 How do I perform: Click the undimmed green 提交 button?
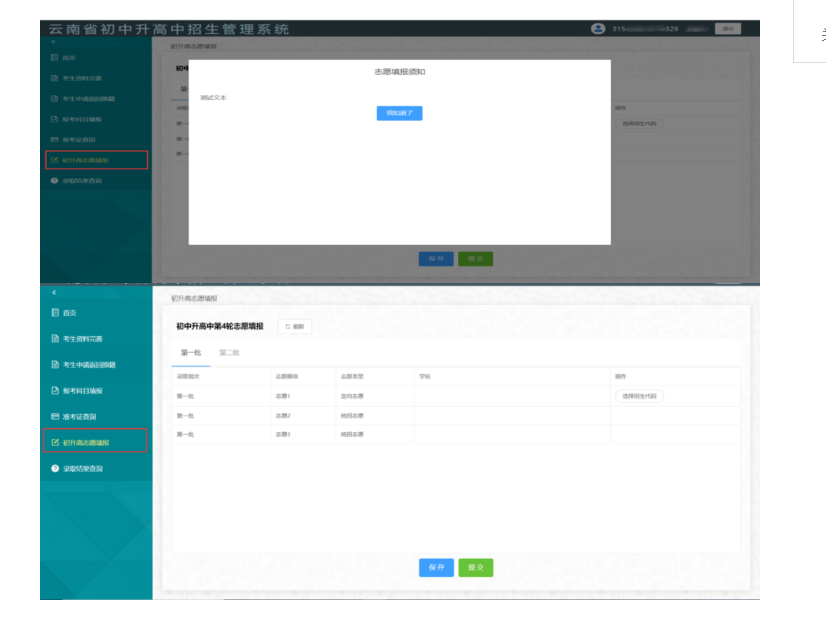click(x=475, y=567)
